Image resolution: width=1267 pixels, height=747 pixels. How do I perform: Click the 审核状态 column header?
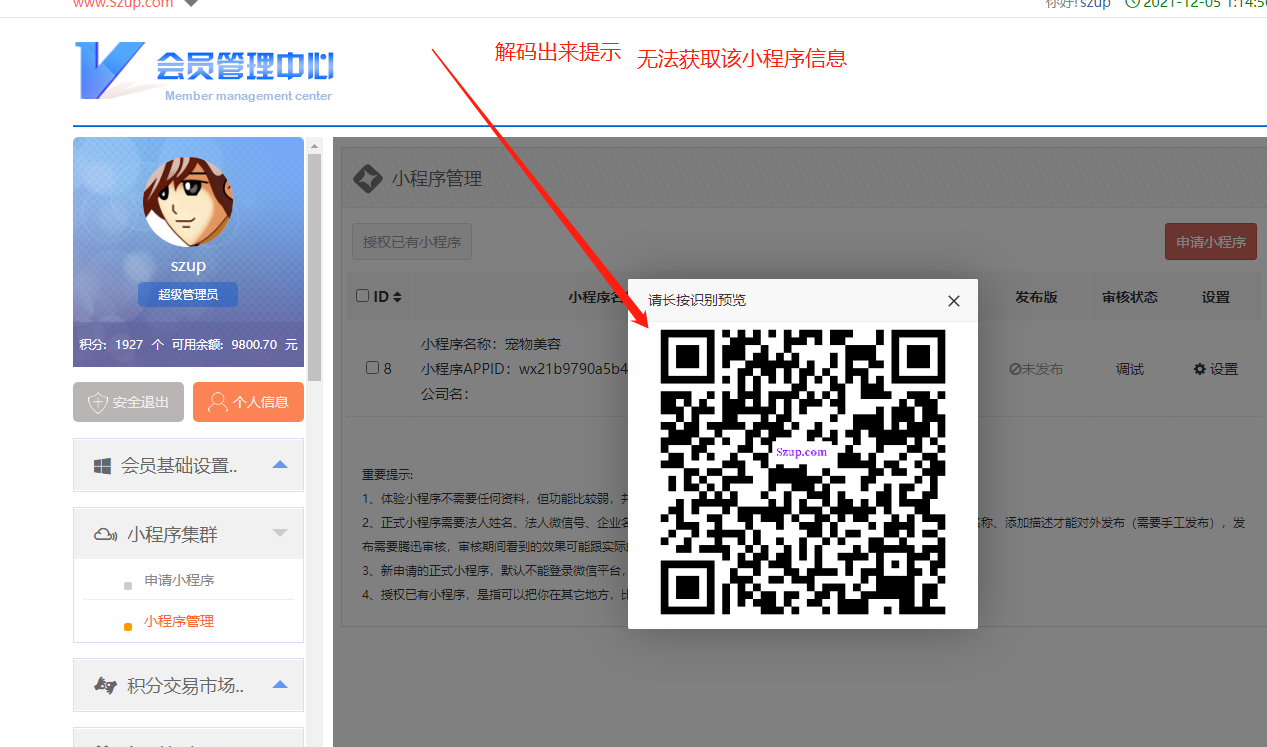tap(1130, 297)
